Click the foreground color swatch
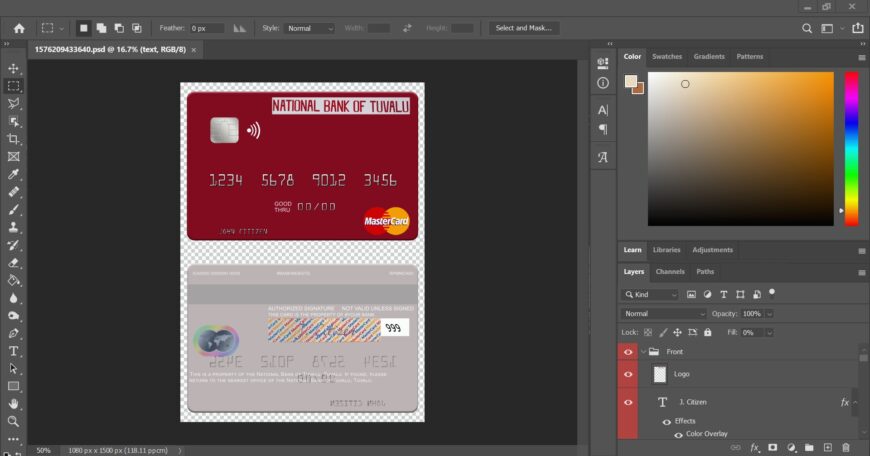This screenshot has width=870, height=456. [x=631, y=82]
